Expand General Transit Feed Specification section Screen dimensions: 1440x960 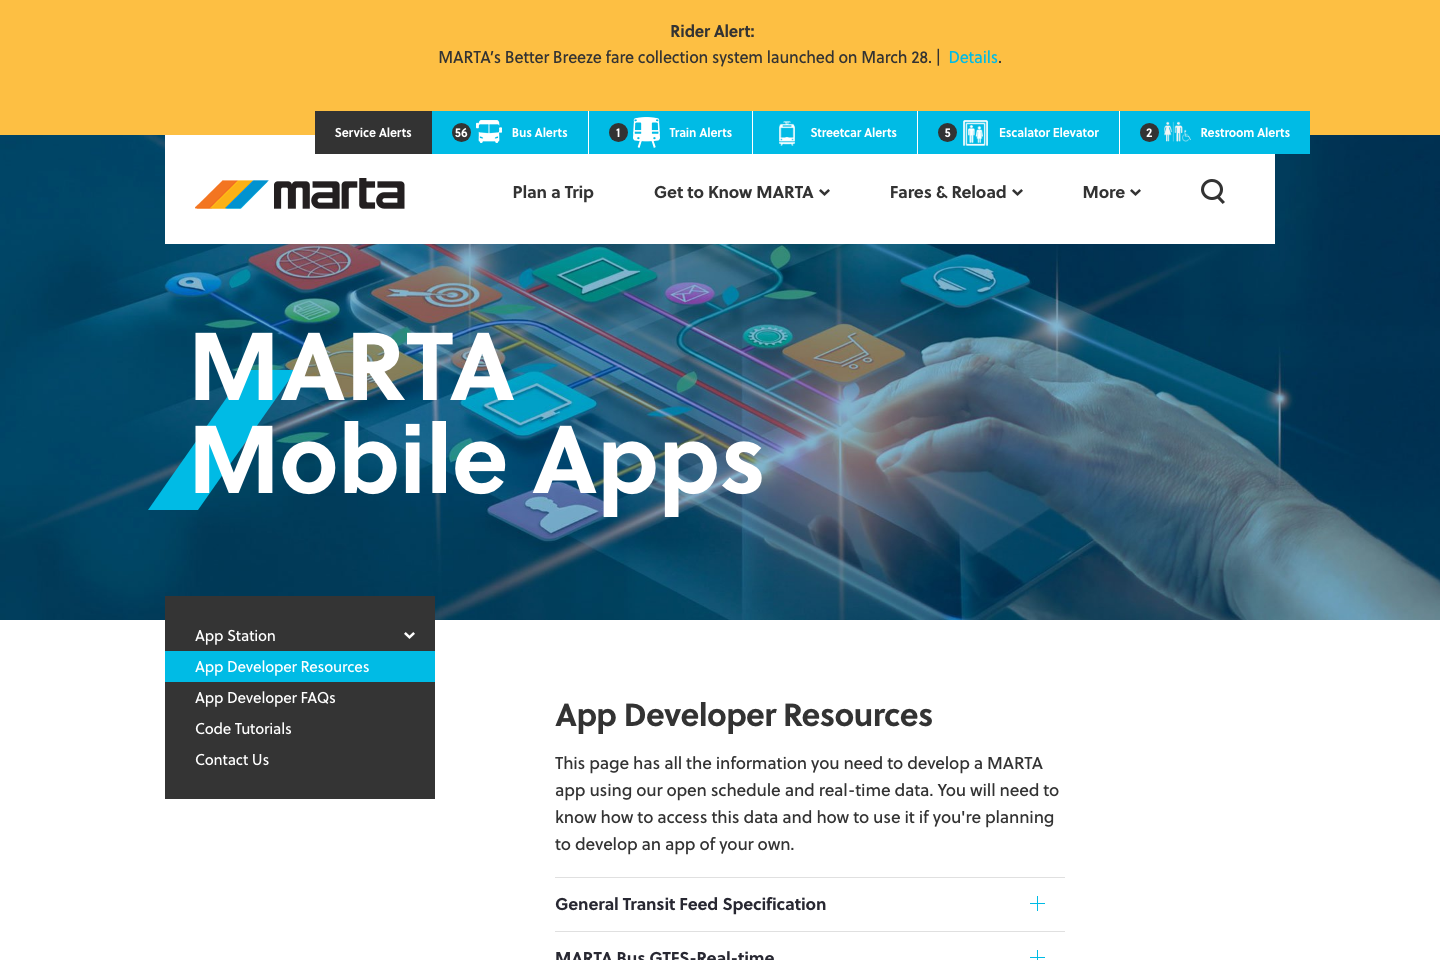[x=690, y=904]
